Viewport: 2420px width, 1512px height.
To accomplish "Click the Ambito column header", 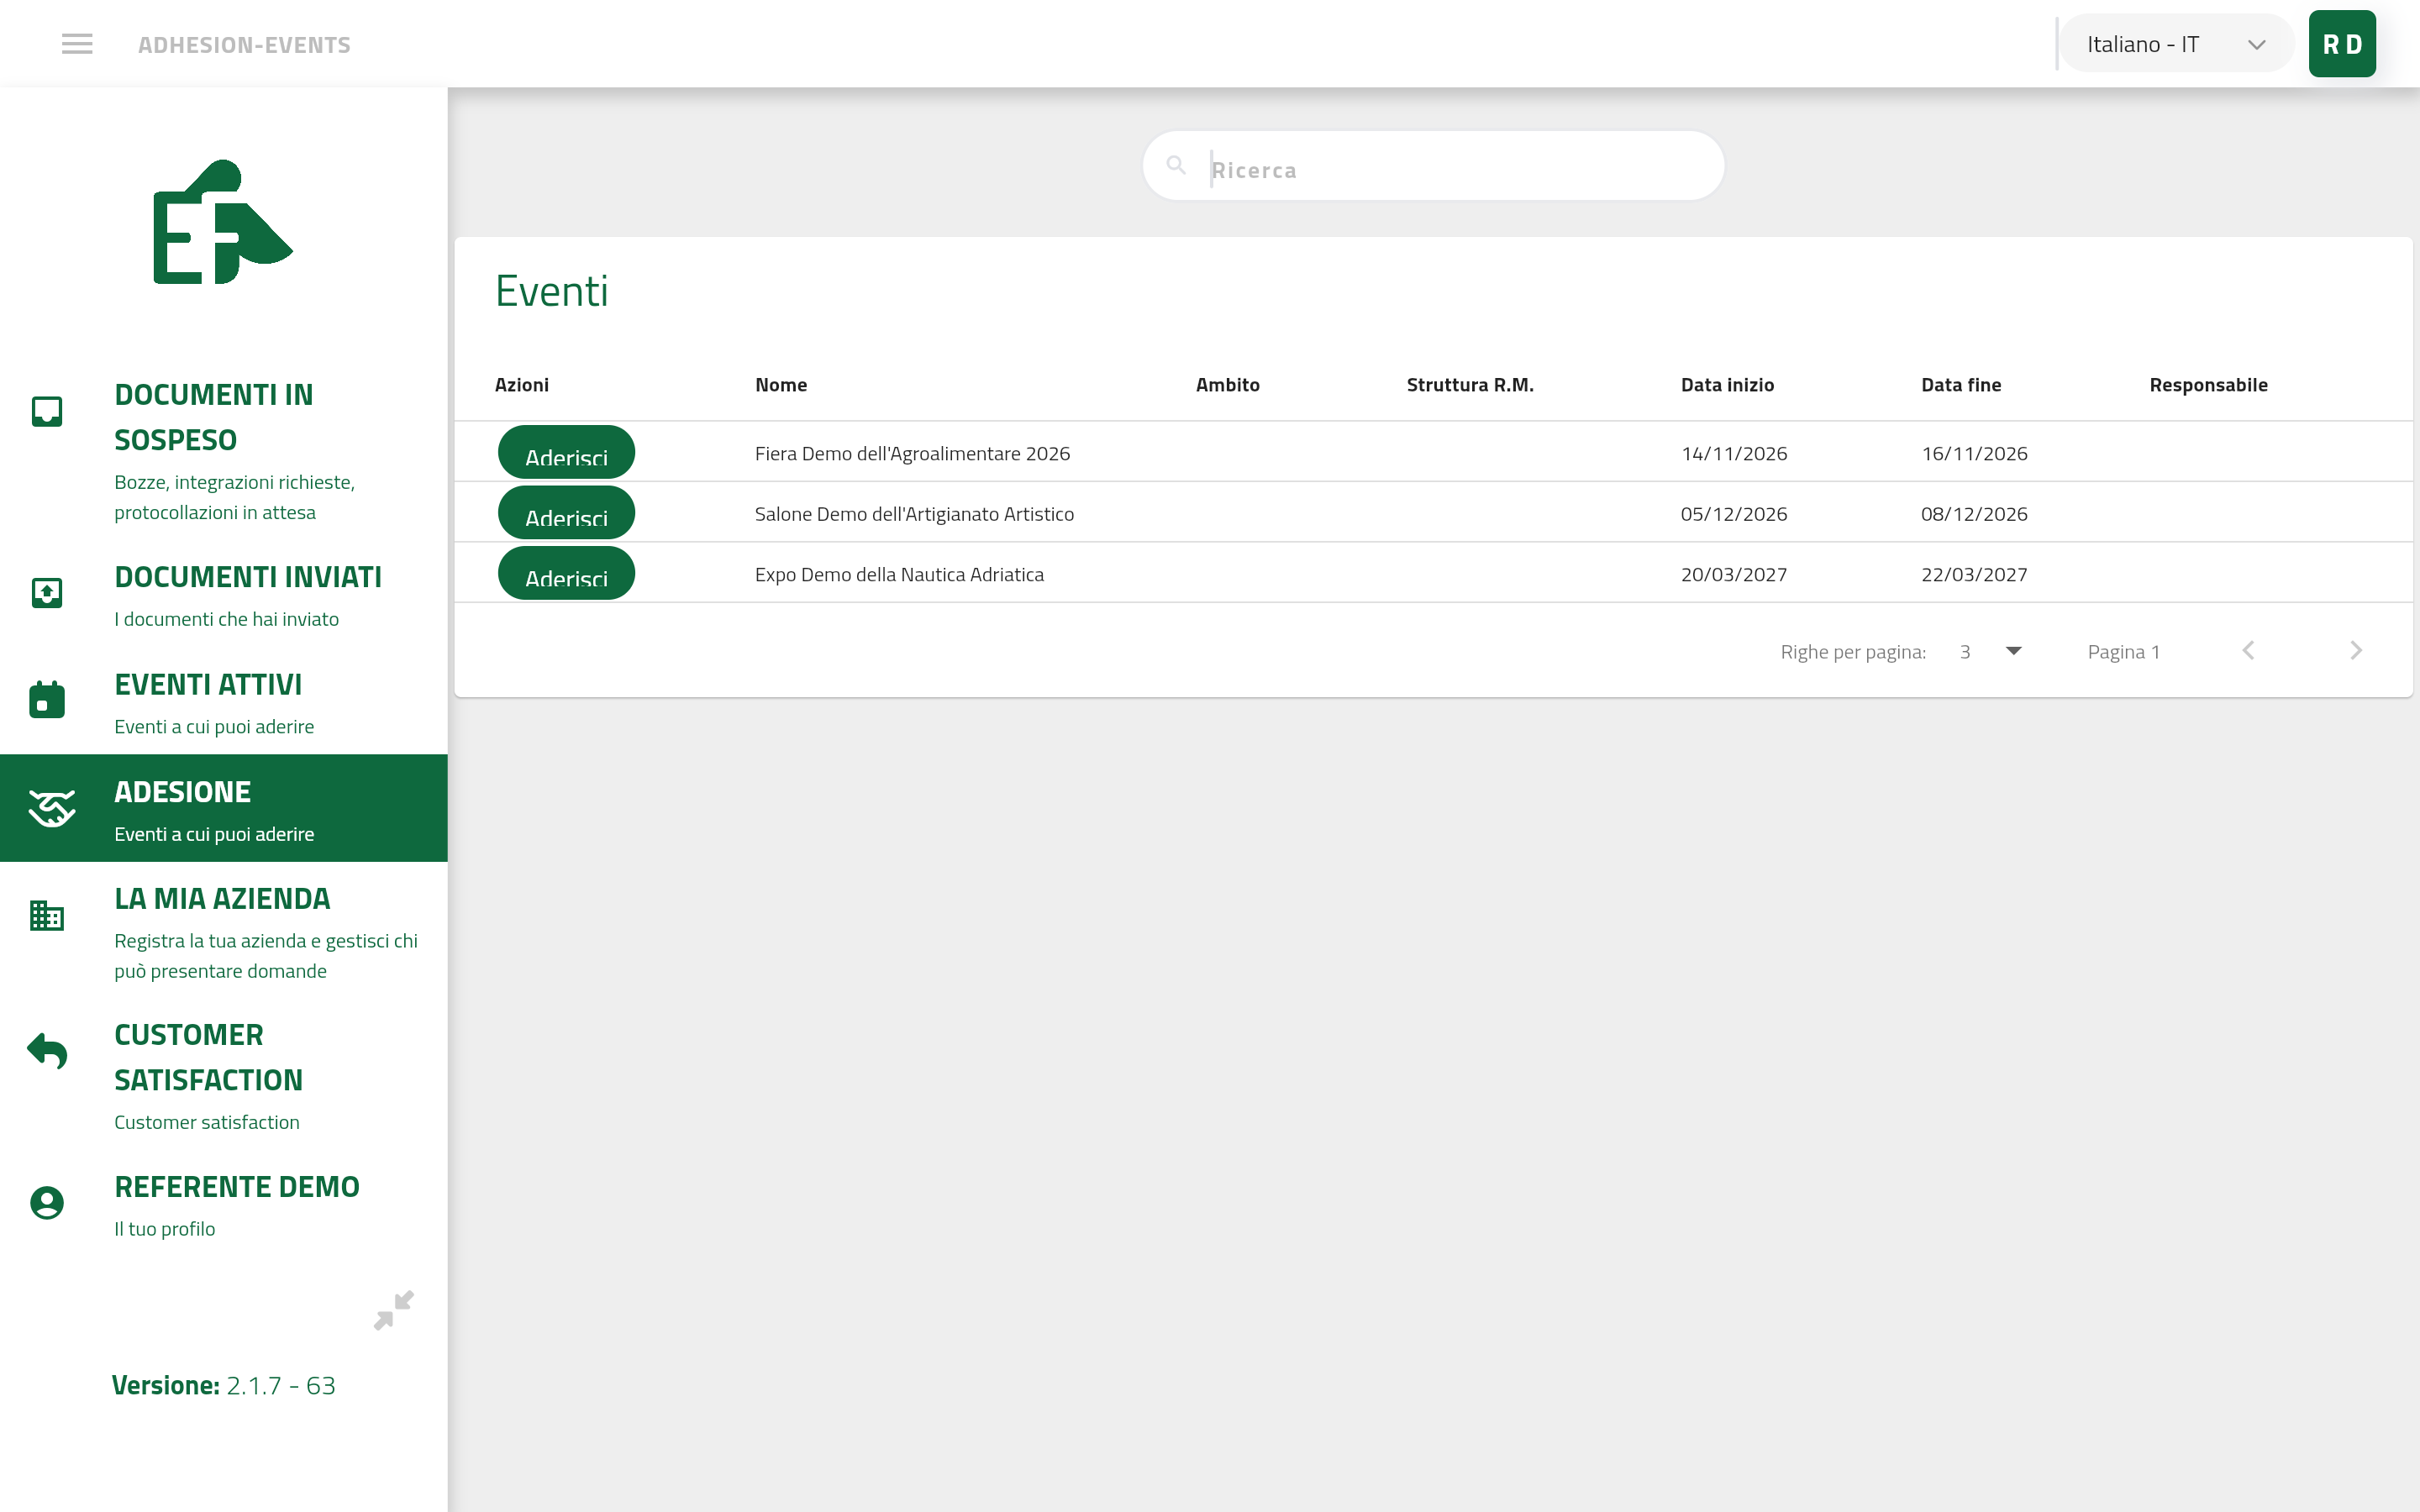I will click(1227, 385).
